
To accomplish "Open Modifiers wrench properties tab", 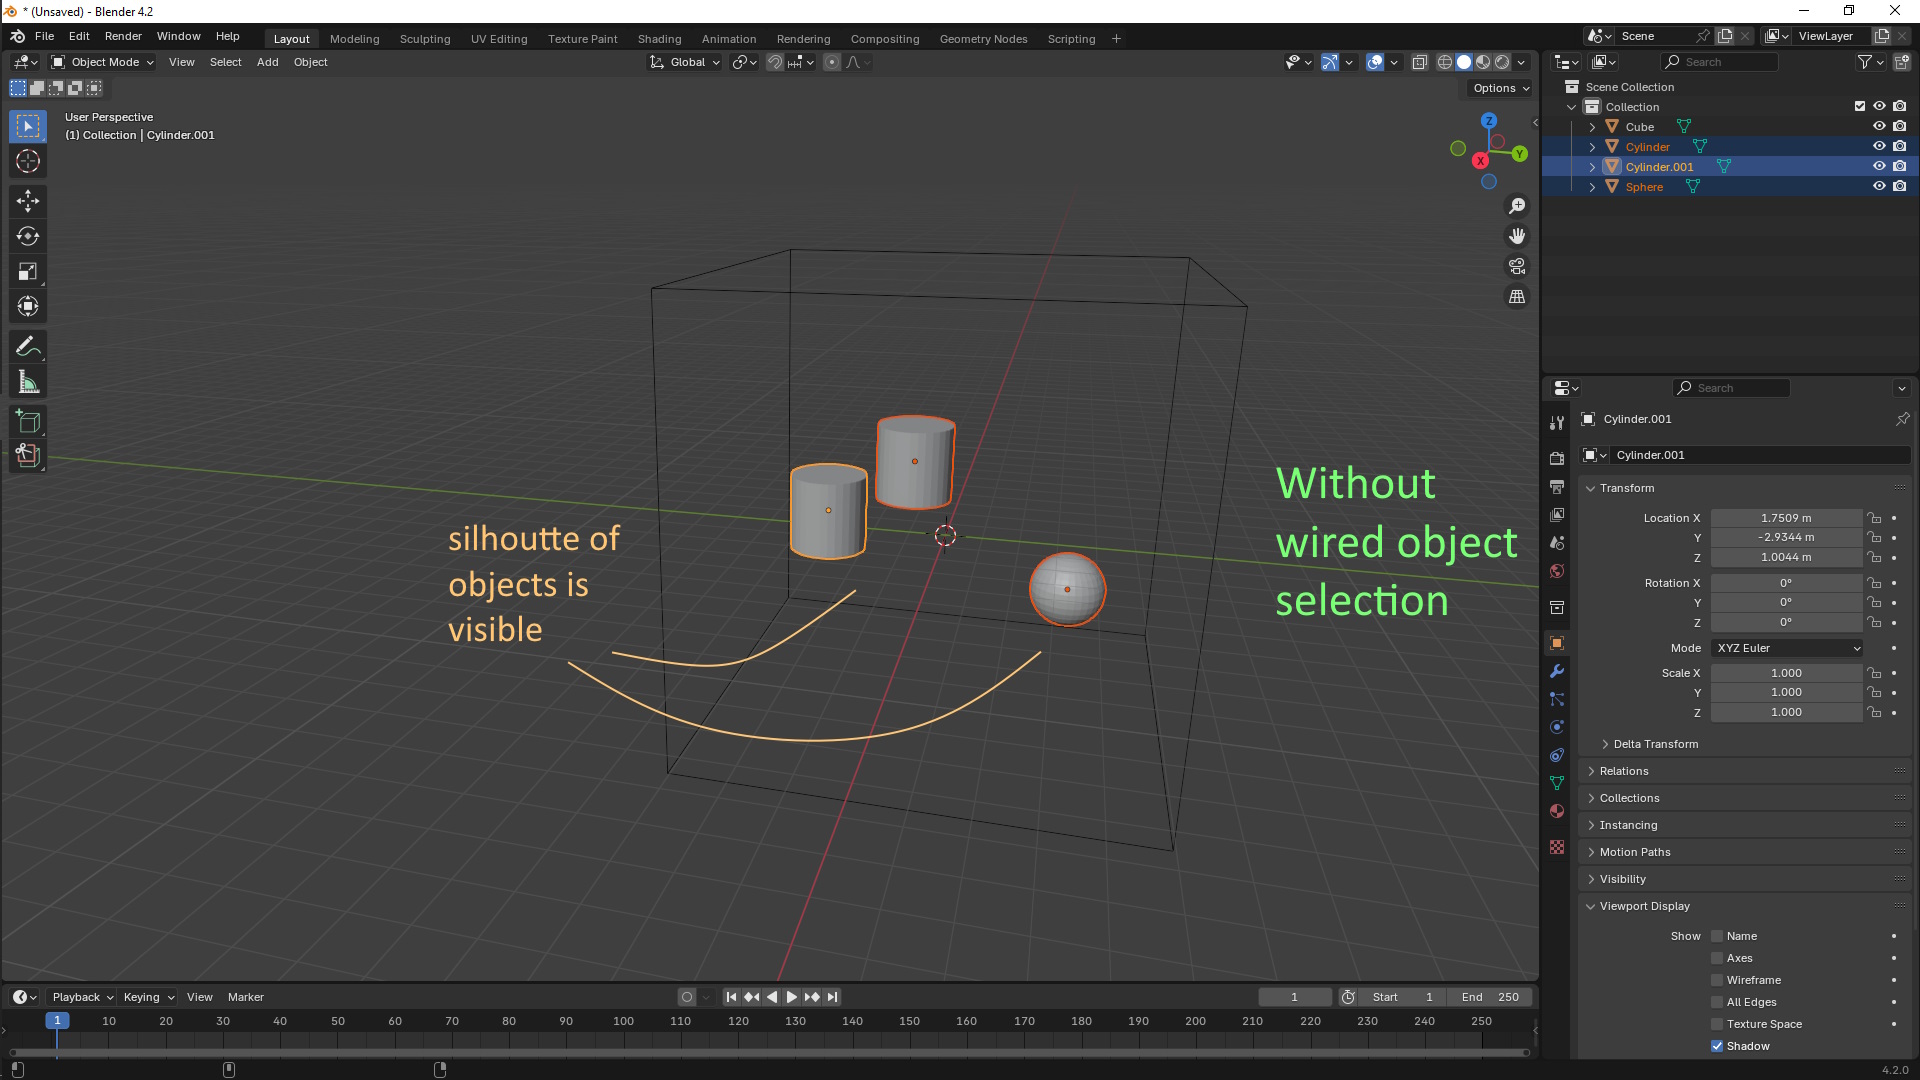I will click(1557, 671).
